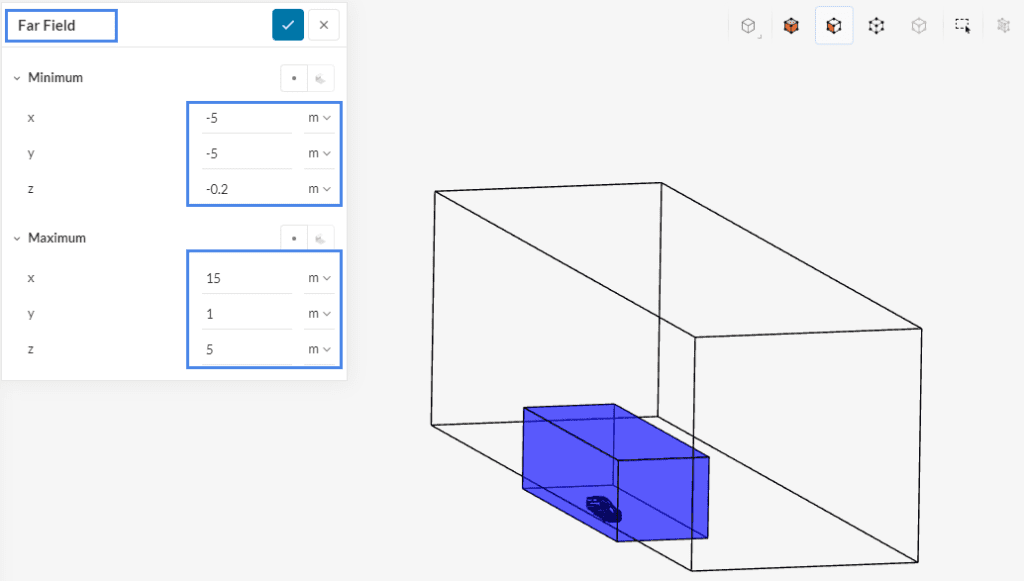Collapse the Minimum section
The width and height of the screenshot is (1024, 581).
point(17,77)
